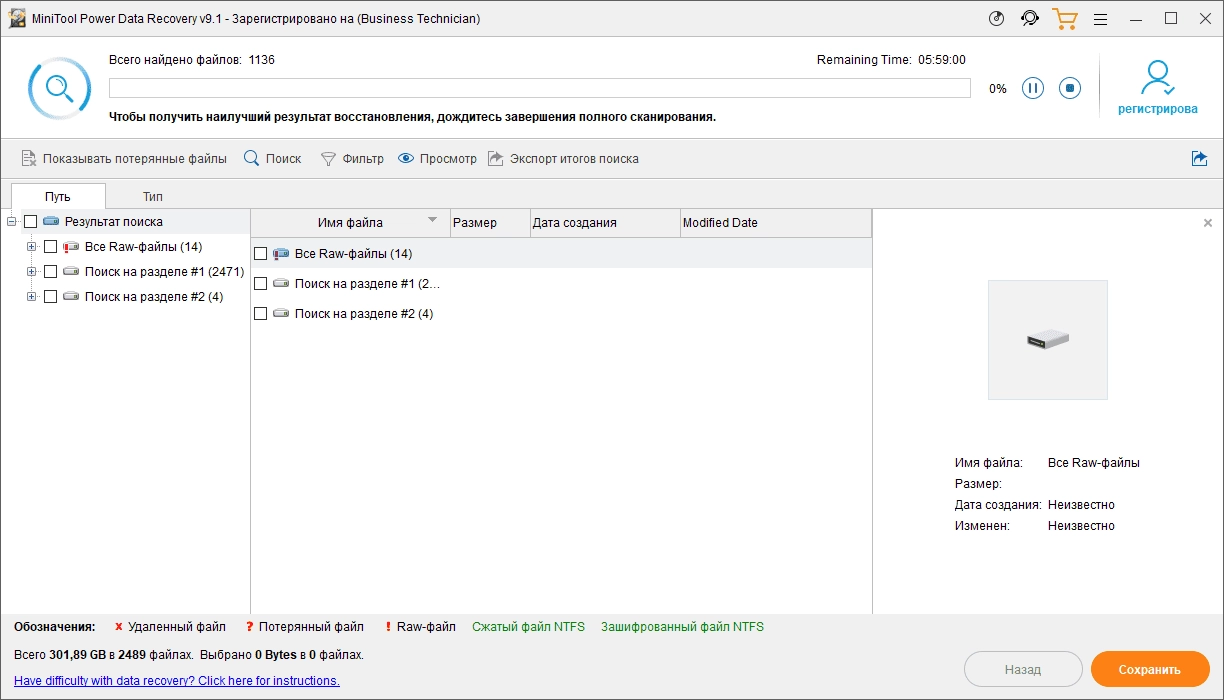This screenshot has height=700, width=1224.
Task: Sort by the Дата создания column header
Action: [x=605, y=223]
